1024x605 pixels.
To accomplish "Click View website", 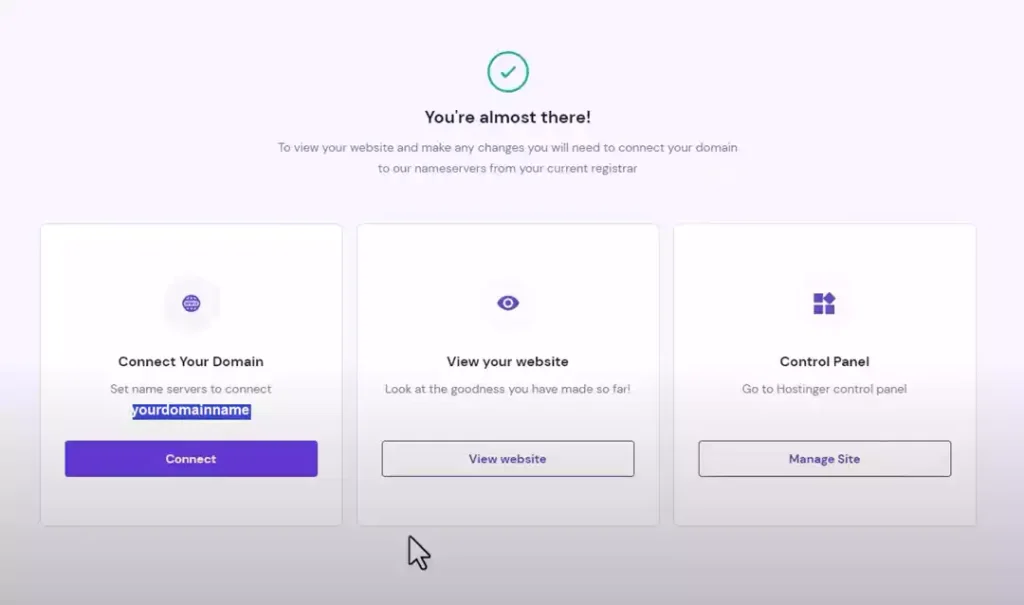I will [x=507, y=458].
